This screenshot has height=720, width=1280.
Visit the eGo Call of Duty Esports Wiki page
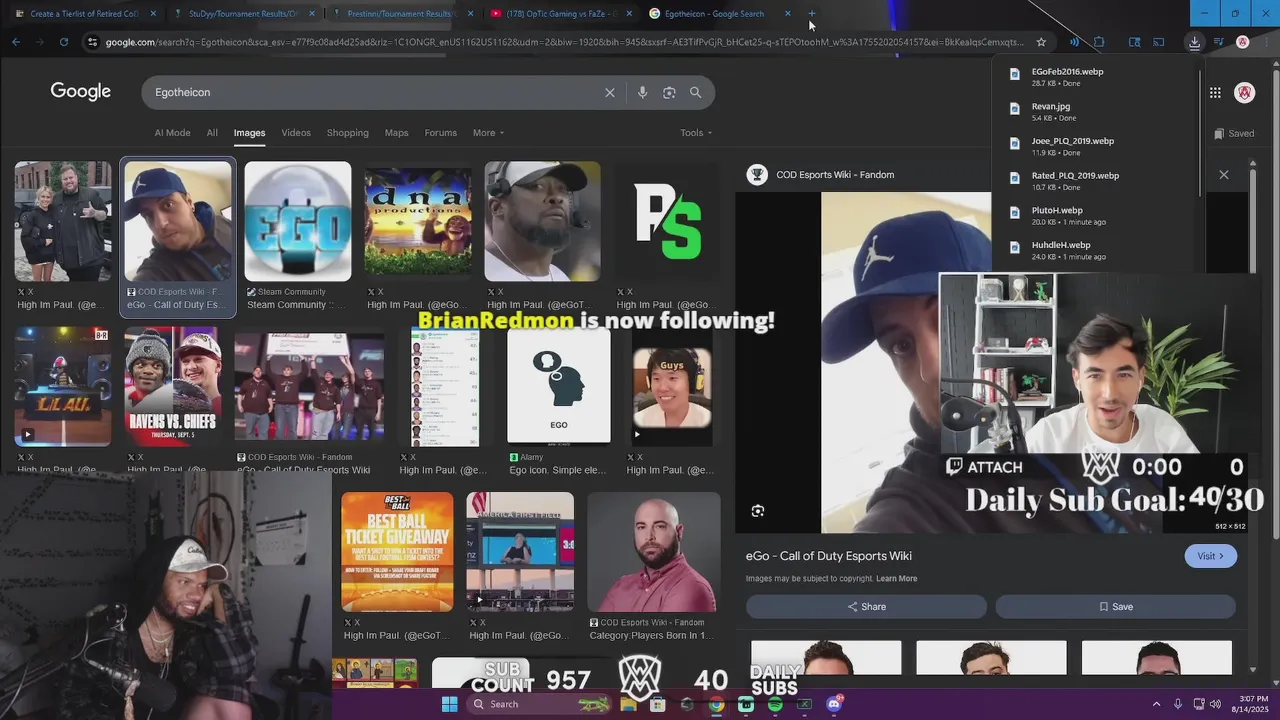pos(1210,556)
